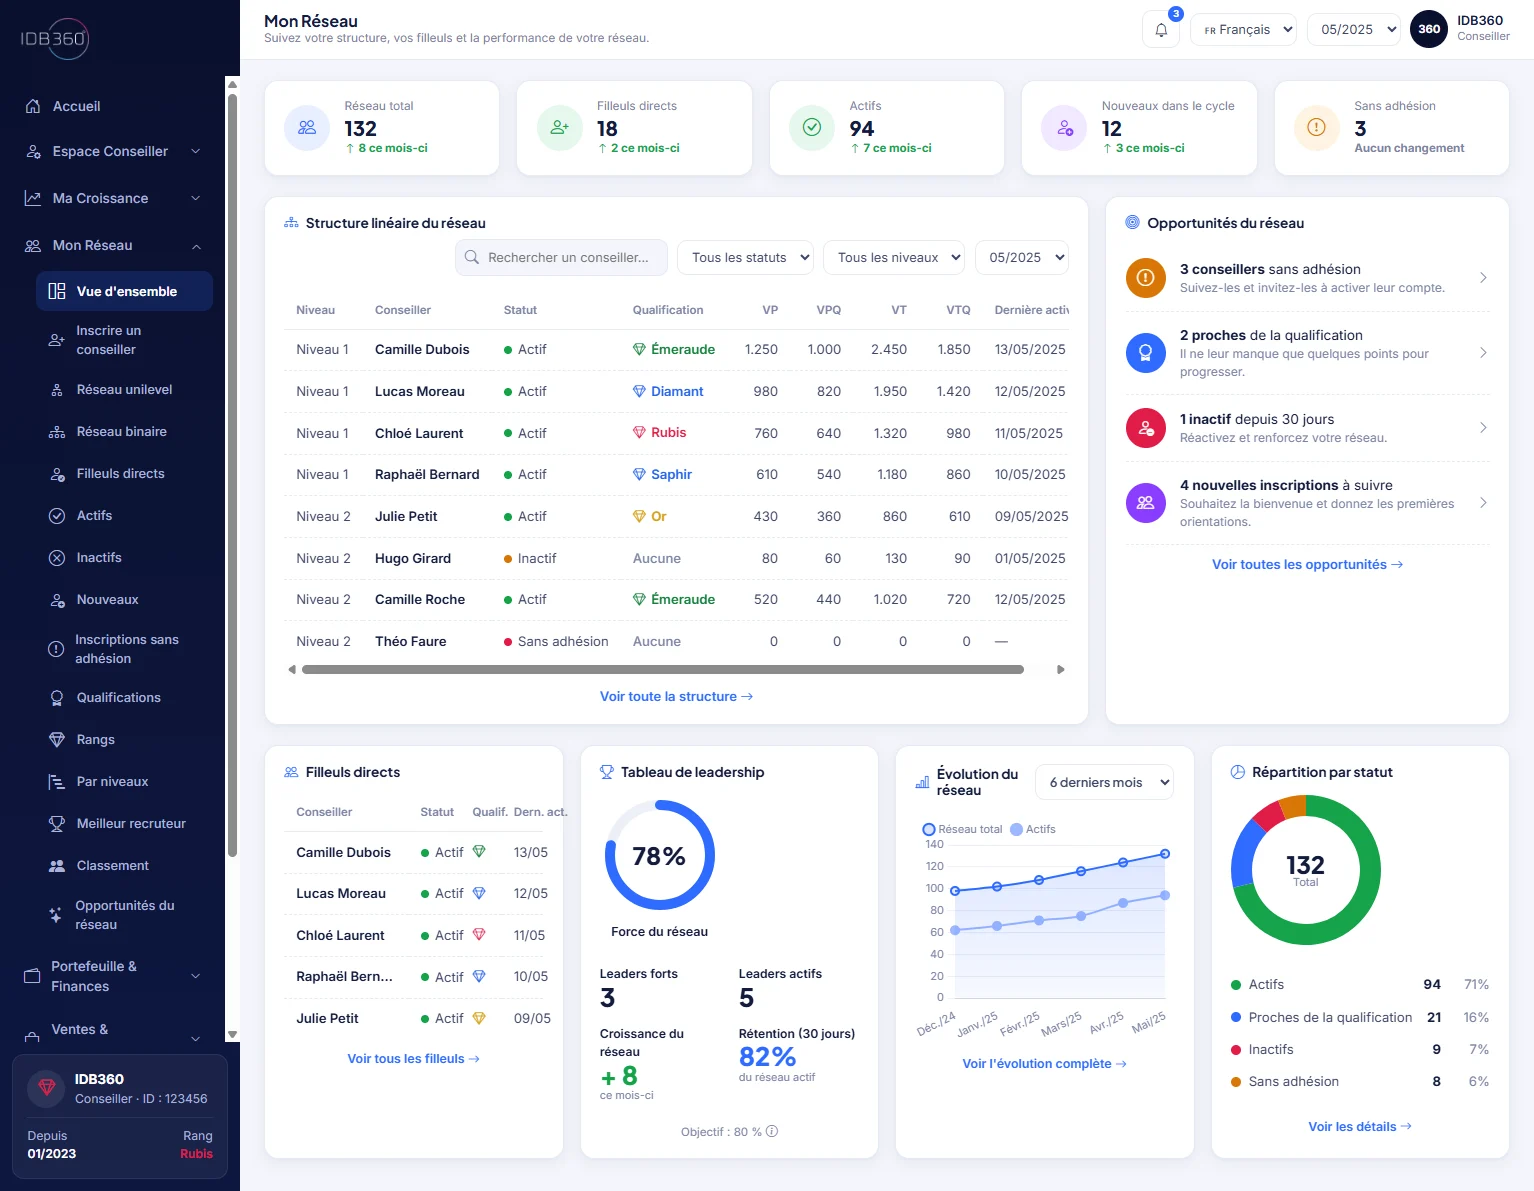Viewport: 1534px width, 1191px height.
Task: Click the table scroll right arrow
Action: pyautogui.click(x=1061, y=669)
